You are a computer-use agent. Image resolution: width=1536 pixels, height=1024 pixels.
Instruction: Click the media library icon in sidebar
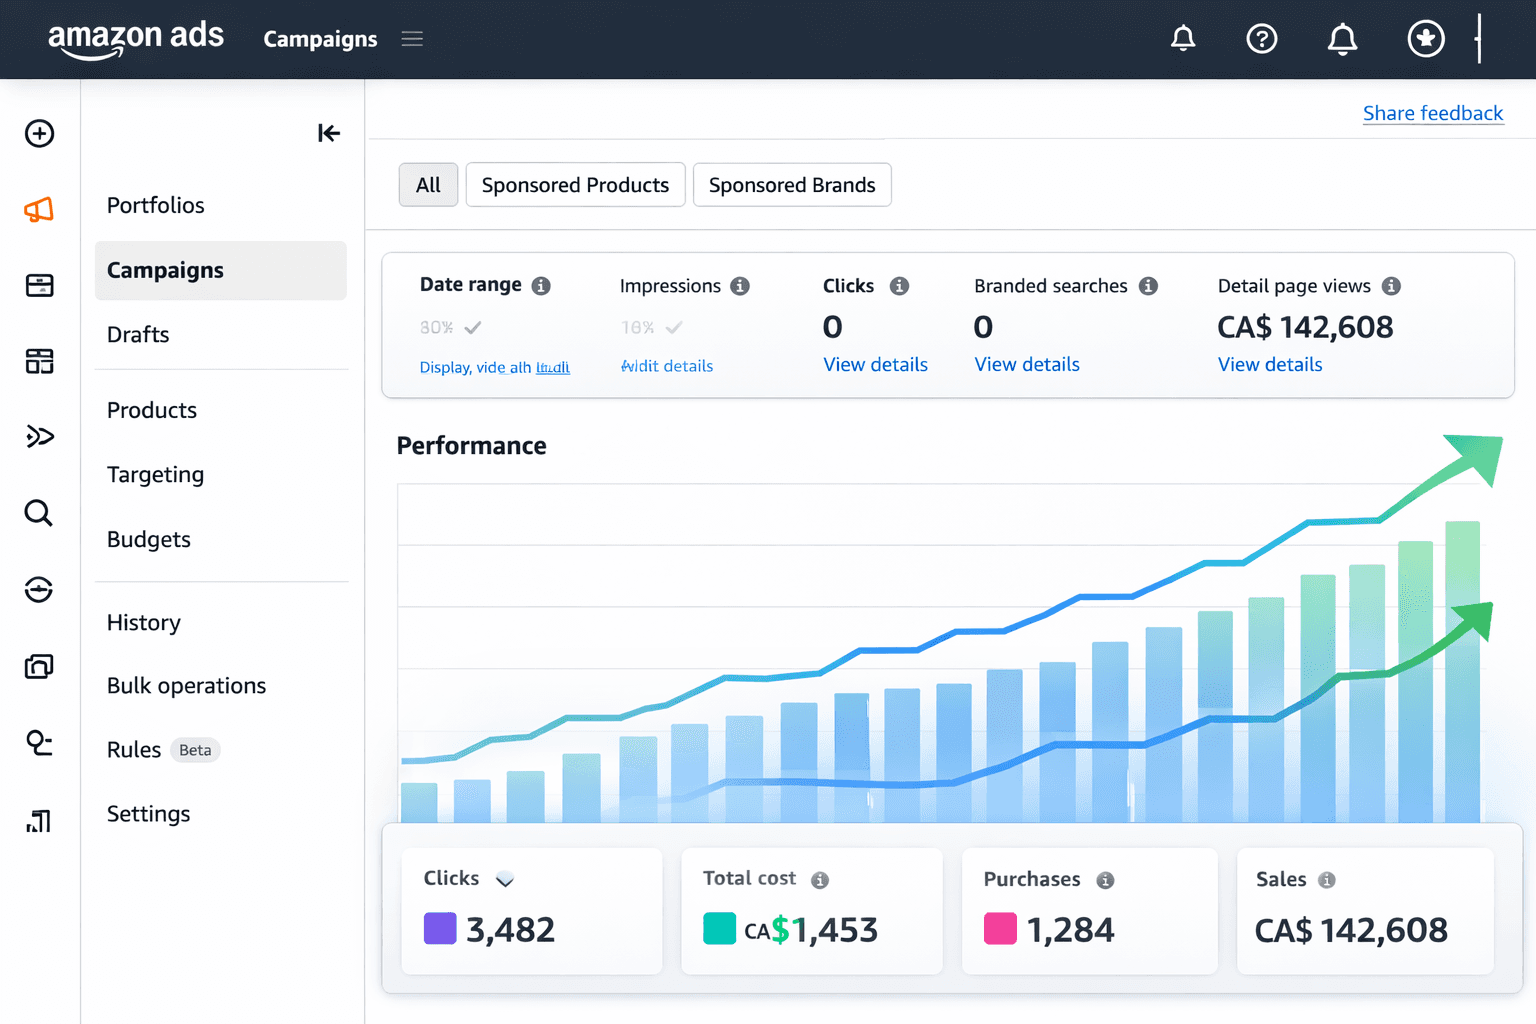[x=38, y=666]
